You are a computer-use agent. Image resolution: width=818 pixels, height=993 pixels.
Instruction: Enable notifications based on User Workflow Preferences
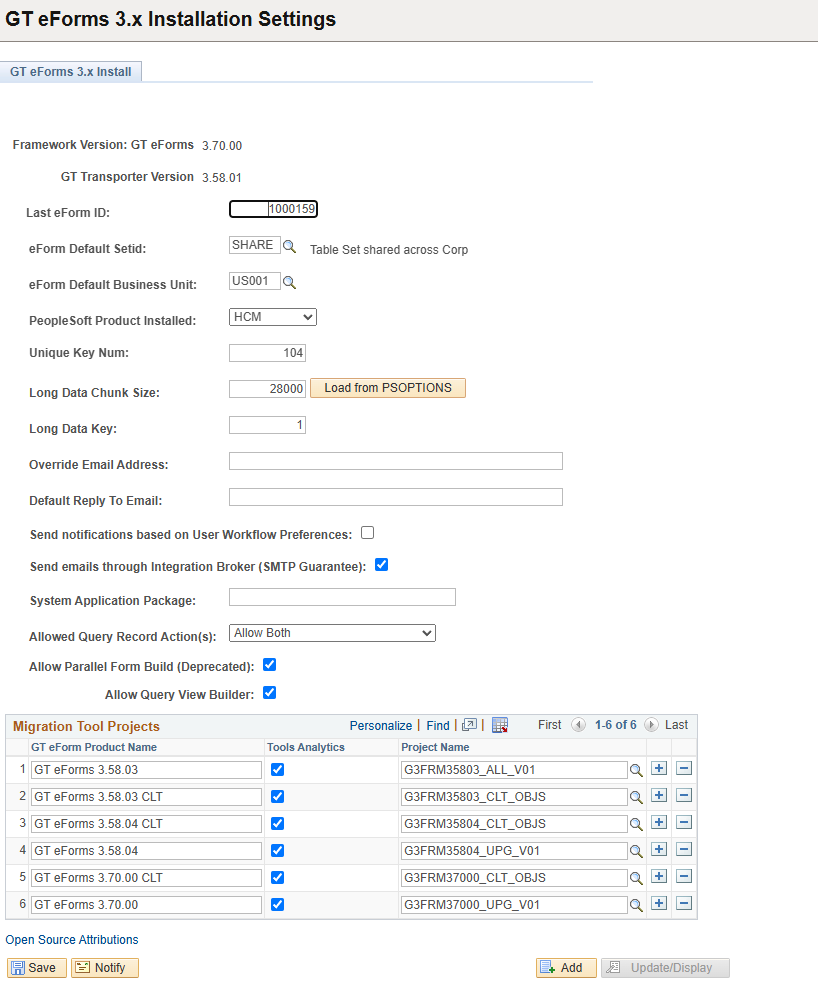(368, 533)
